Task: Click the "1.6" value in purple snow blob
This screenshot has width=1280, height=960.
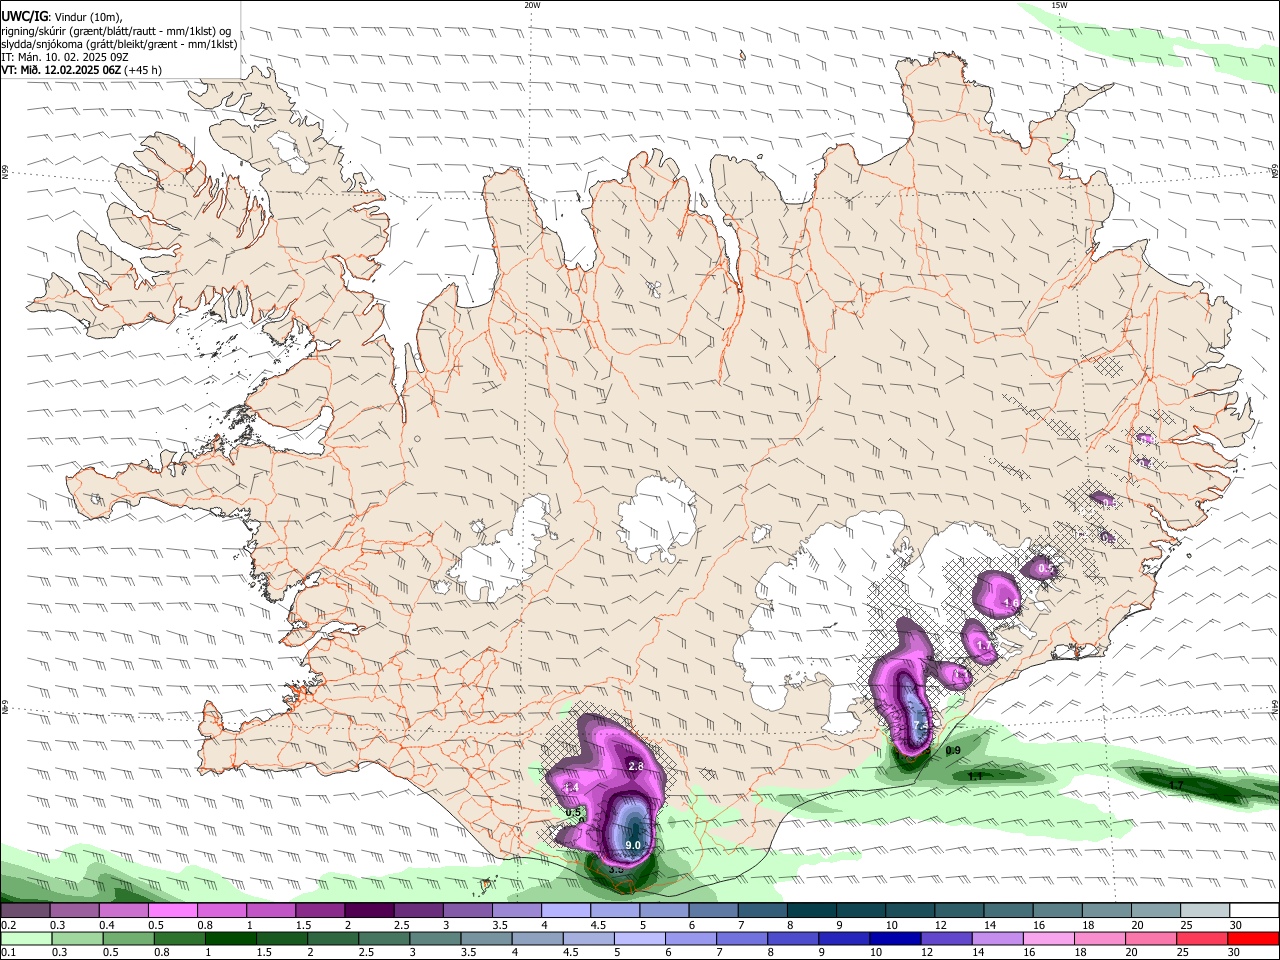Action: pos(1010,604)
